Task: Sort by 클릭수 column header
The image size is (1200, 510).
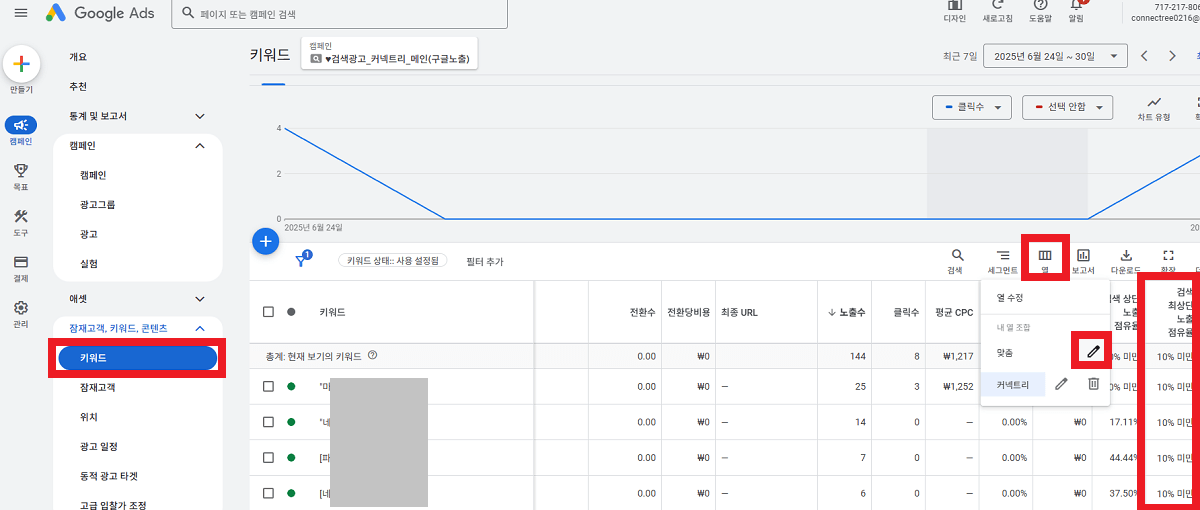Action: (x=906, y=312)
